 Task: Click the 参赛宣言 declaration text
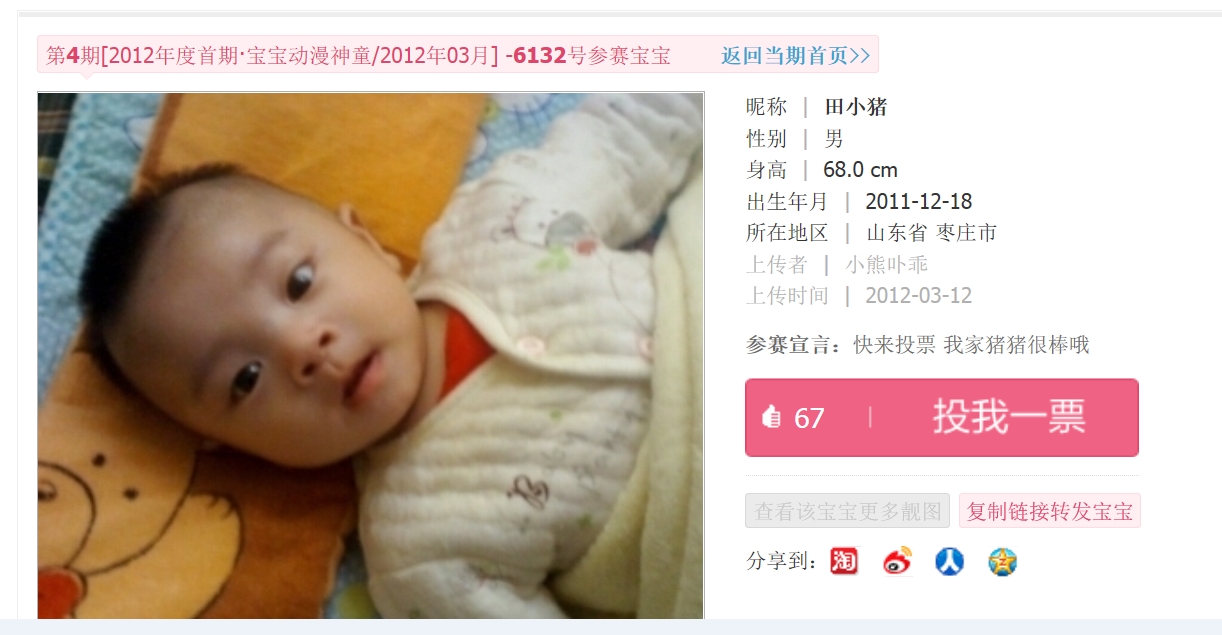click(970, 345)
